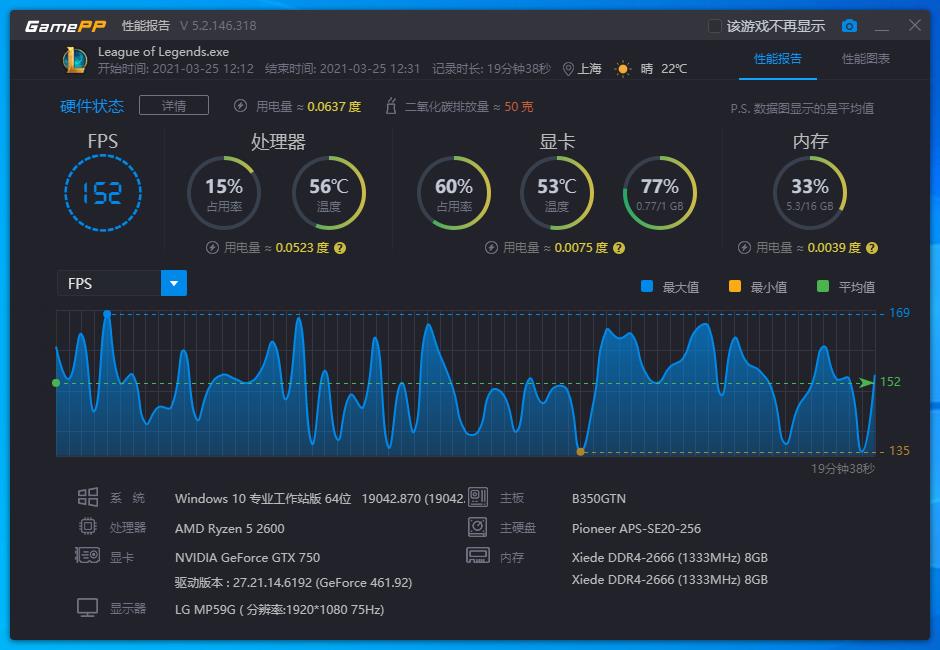
Task: Click the 内存 memory icon
Action: click(477, 557)
